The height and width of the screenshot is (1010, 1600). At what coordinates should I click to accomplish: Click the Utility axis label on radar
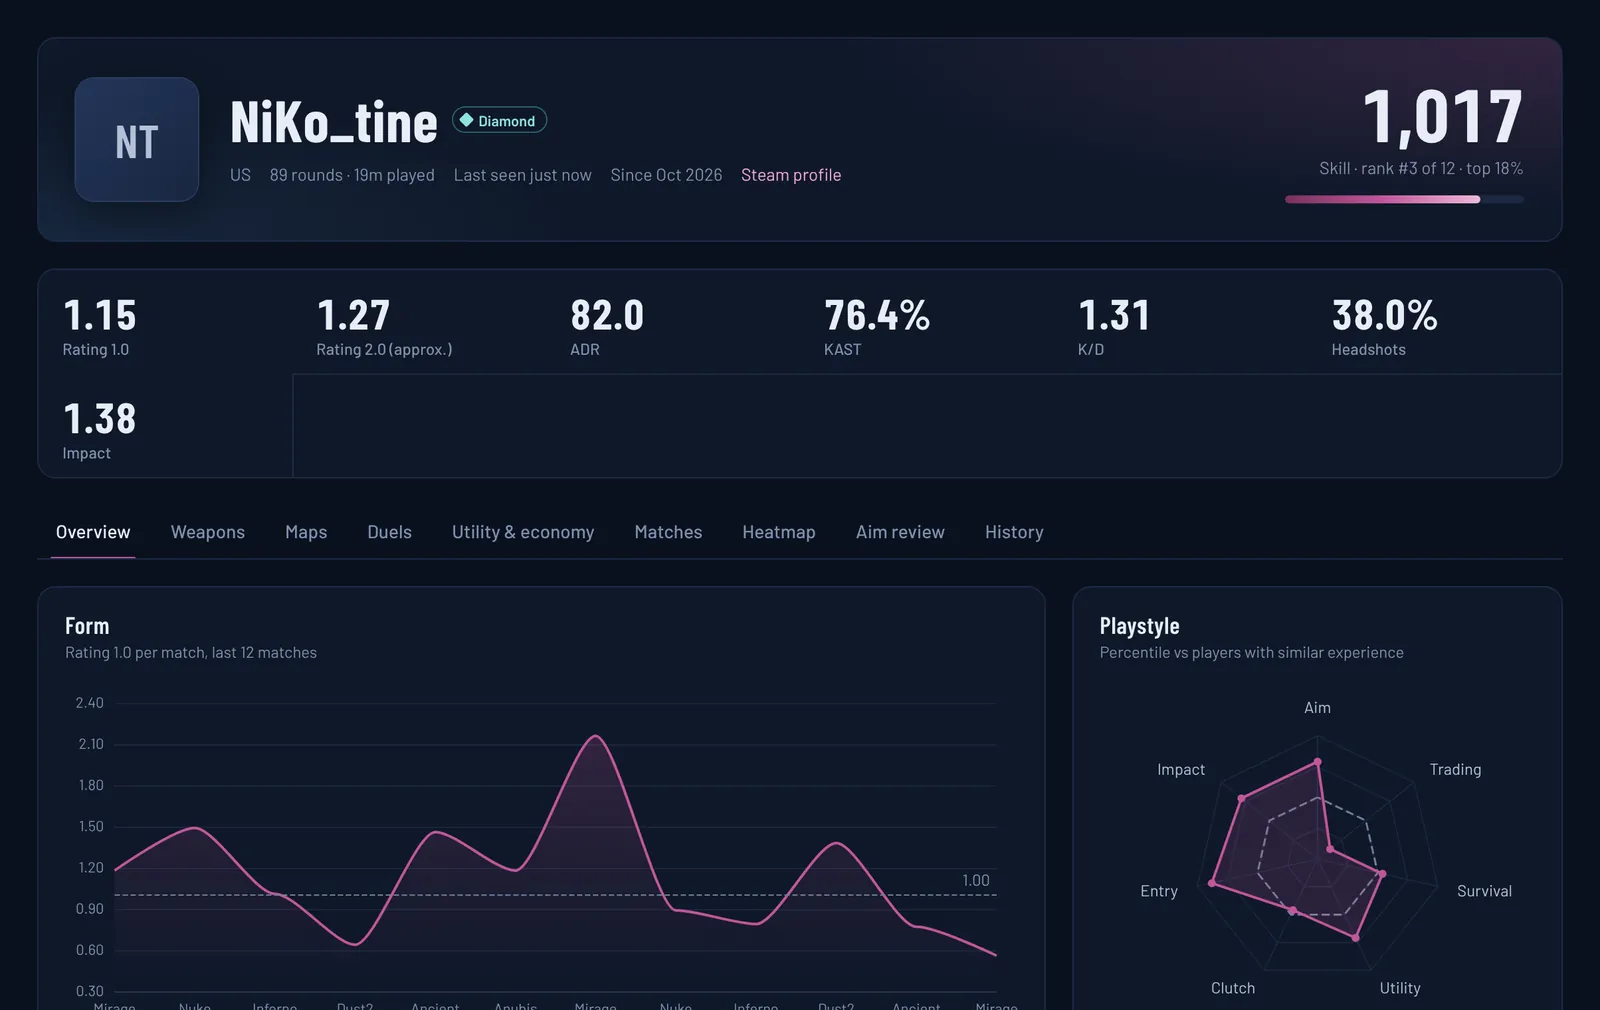(x=1400, y=988)
